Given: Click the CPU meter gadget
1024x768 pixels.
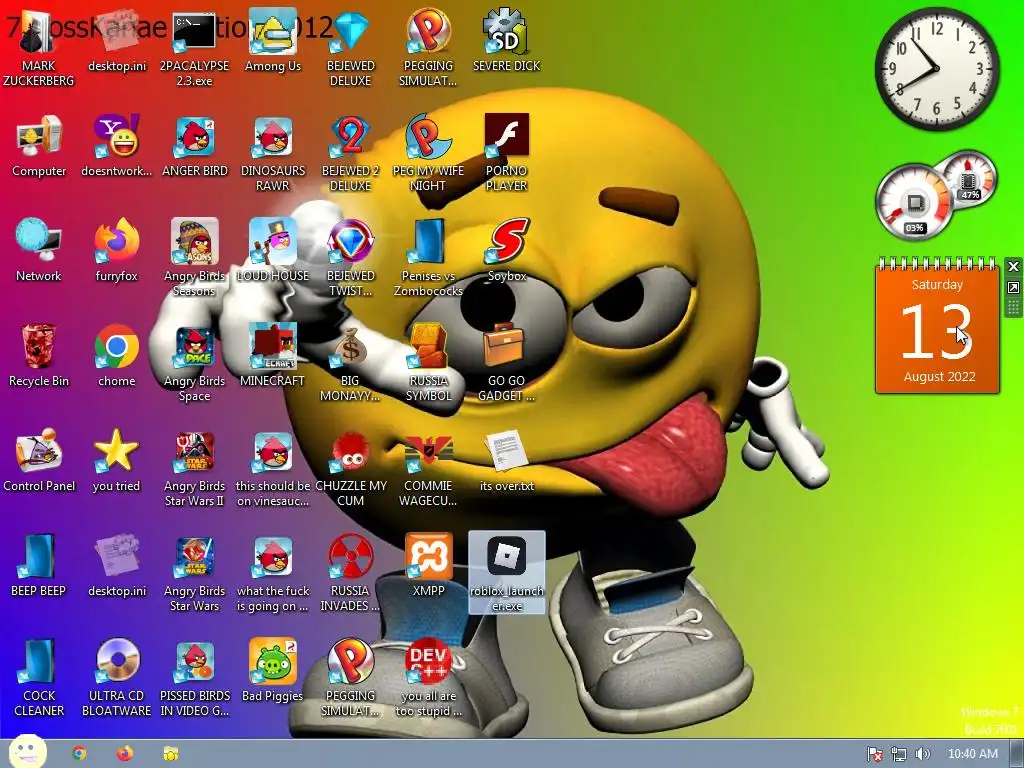Looking at the screenshot, I should coord(915,202).
